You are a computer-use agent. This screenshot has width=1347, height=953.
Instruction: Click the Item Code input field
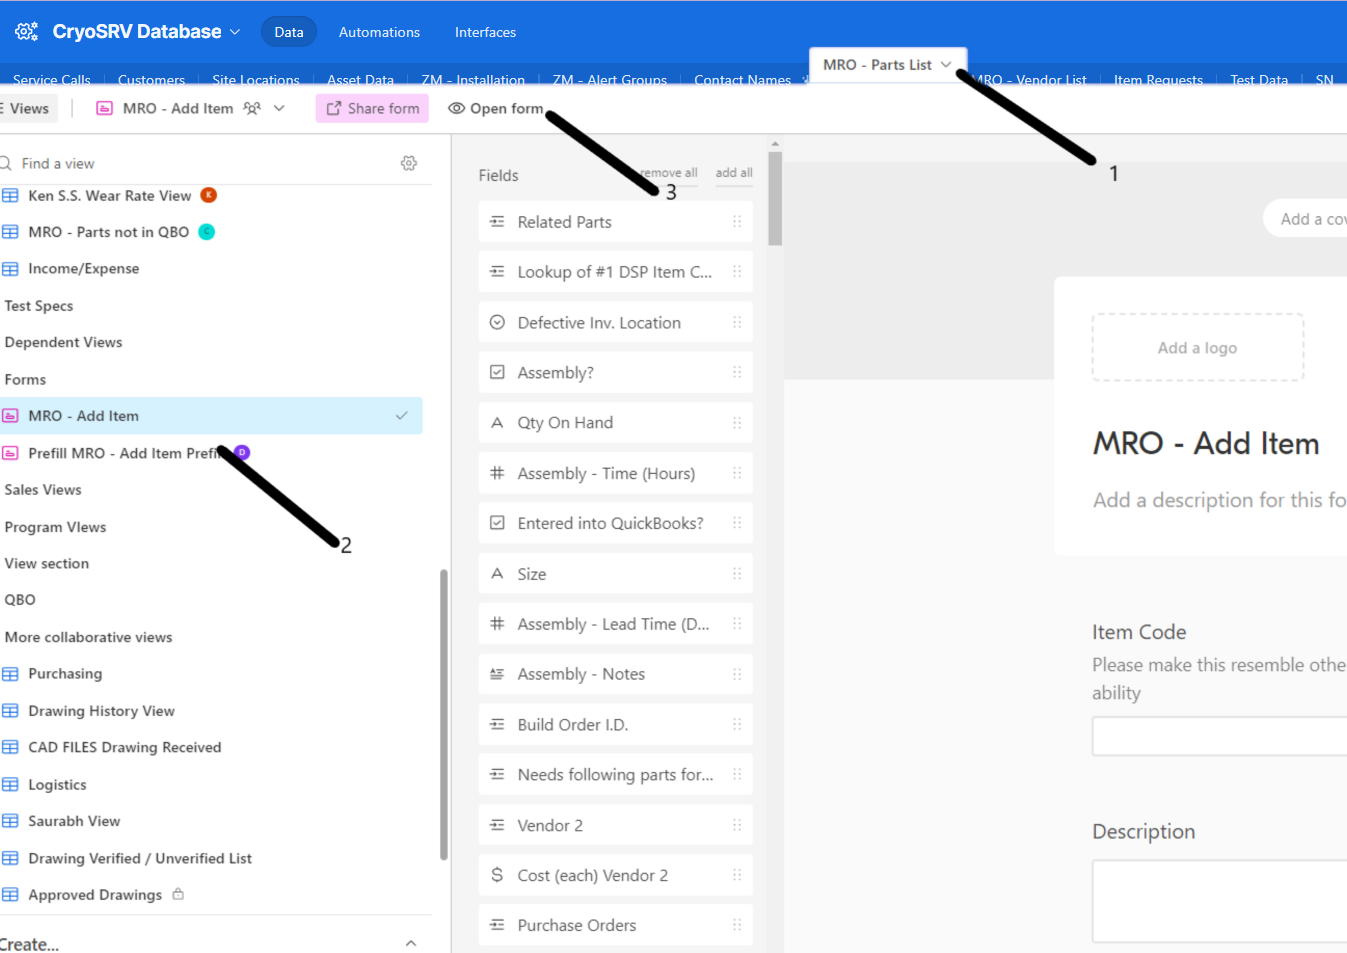pyautogui.click(x=1218, y=736)
